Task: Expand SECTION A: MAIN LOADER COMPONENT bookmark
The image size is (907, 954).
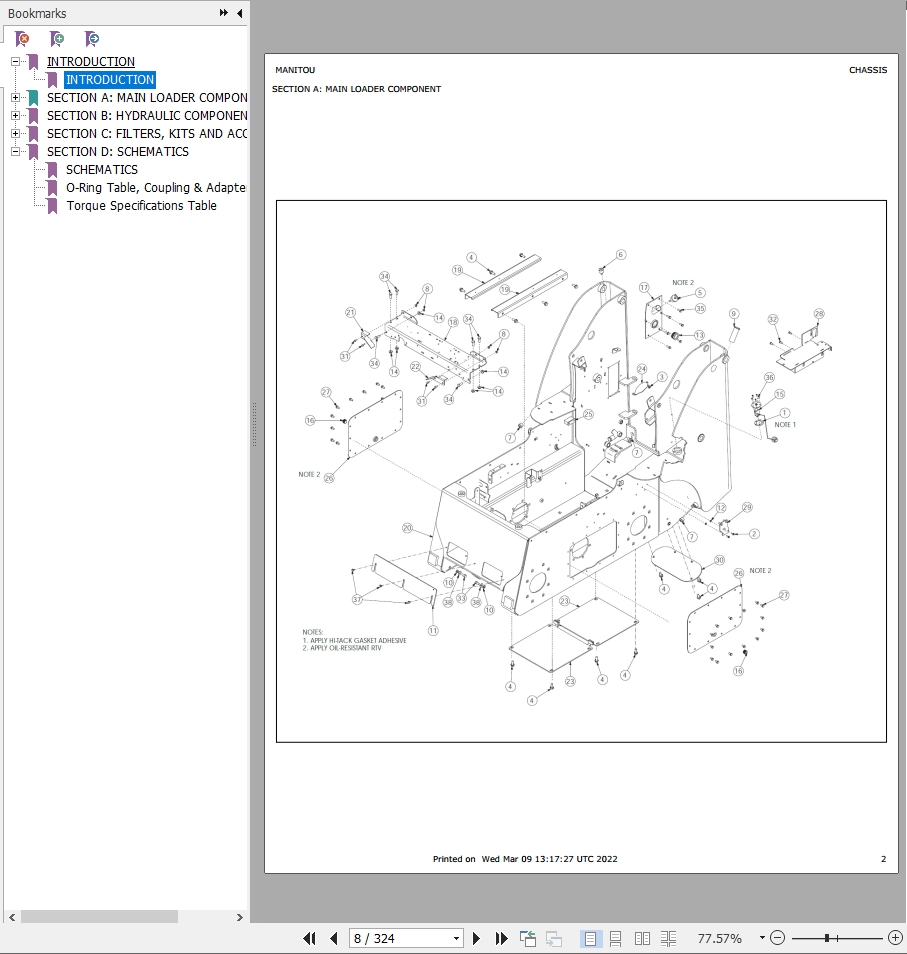Action: [x=15, y=98]
